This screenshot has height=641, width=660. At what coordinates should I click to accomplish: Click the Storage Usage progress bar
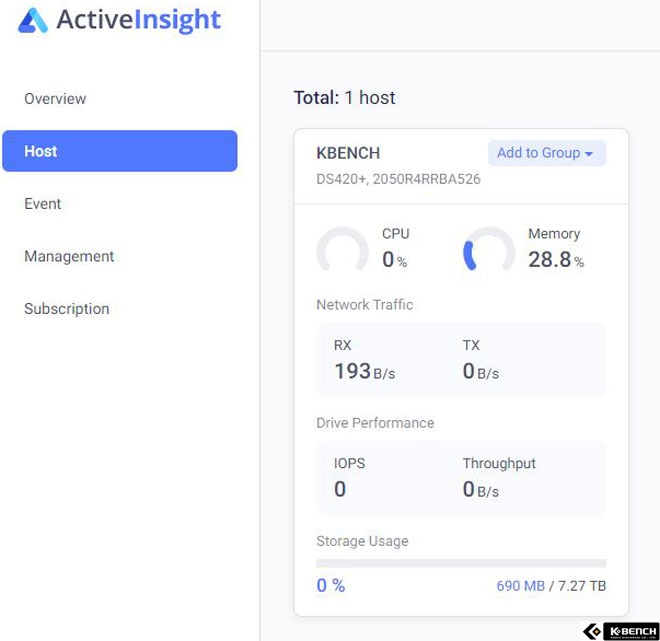click(x=461, y=563)
